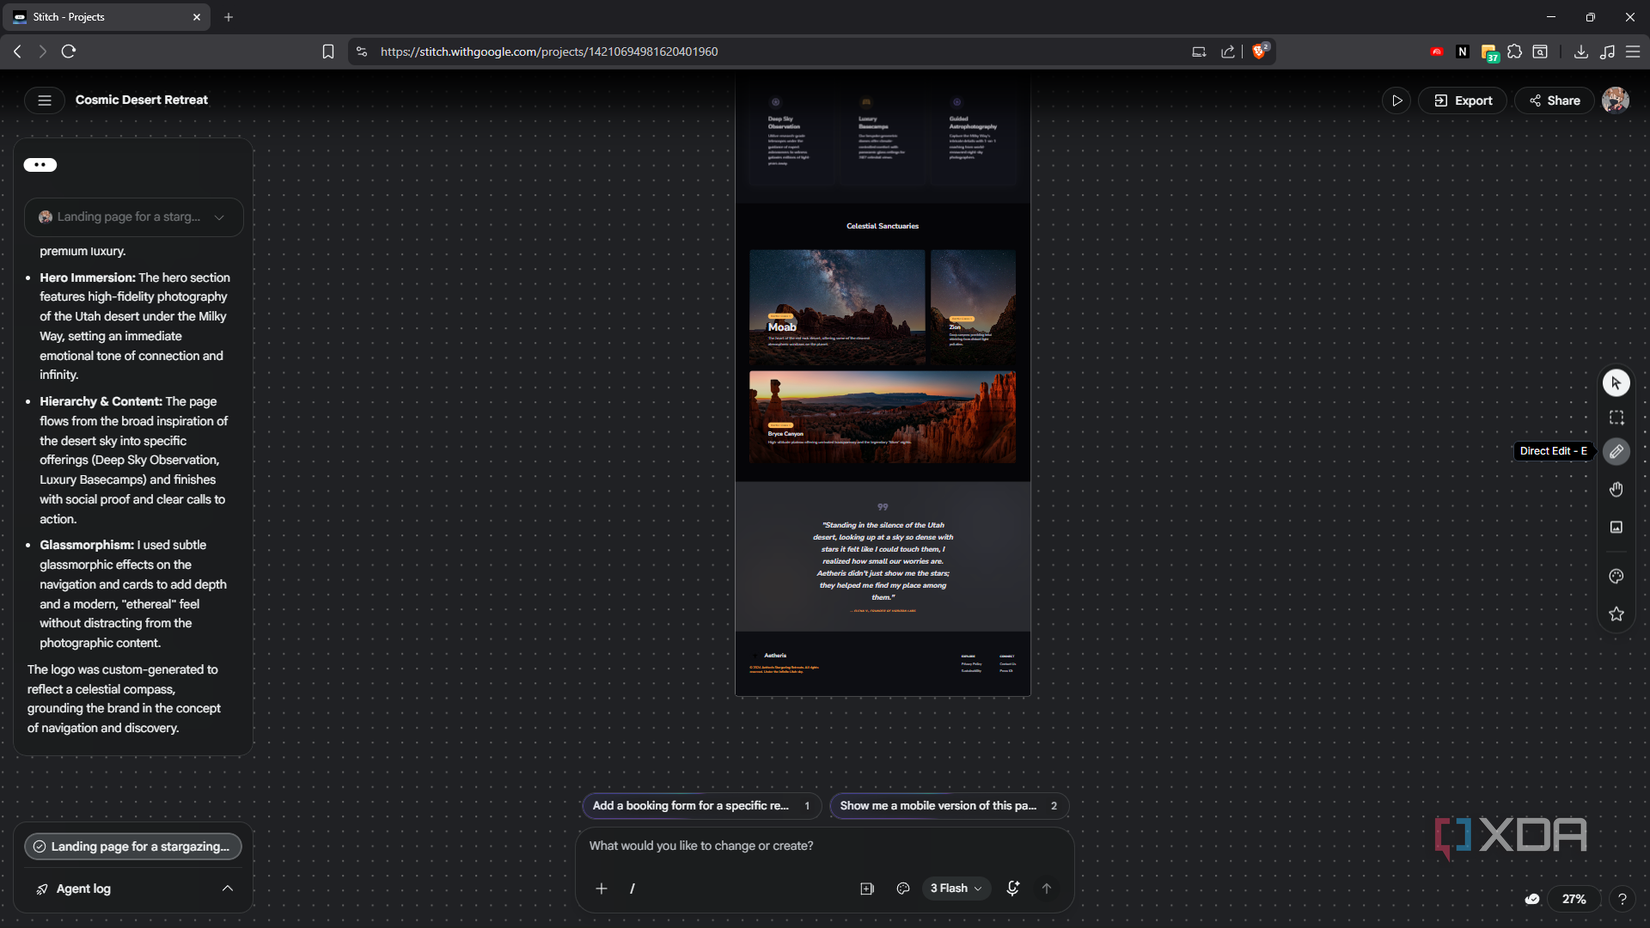Open the 27% zoom level control
The width and height of the screenshot is (1650, 928).
tap(1574, 899)
